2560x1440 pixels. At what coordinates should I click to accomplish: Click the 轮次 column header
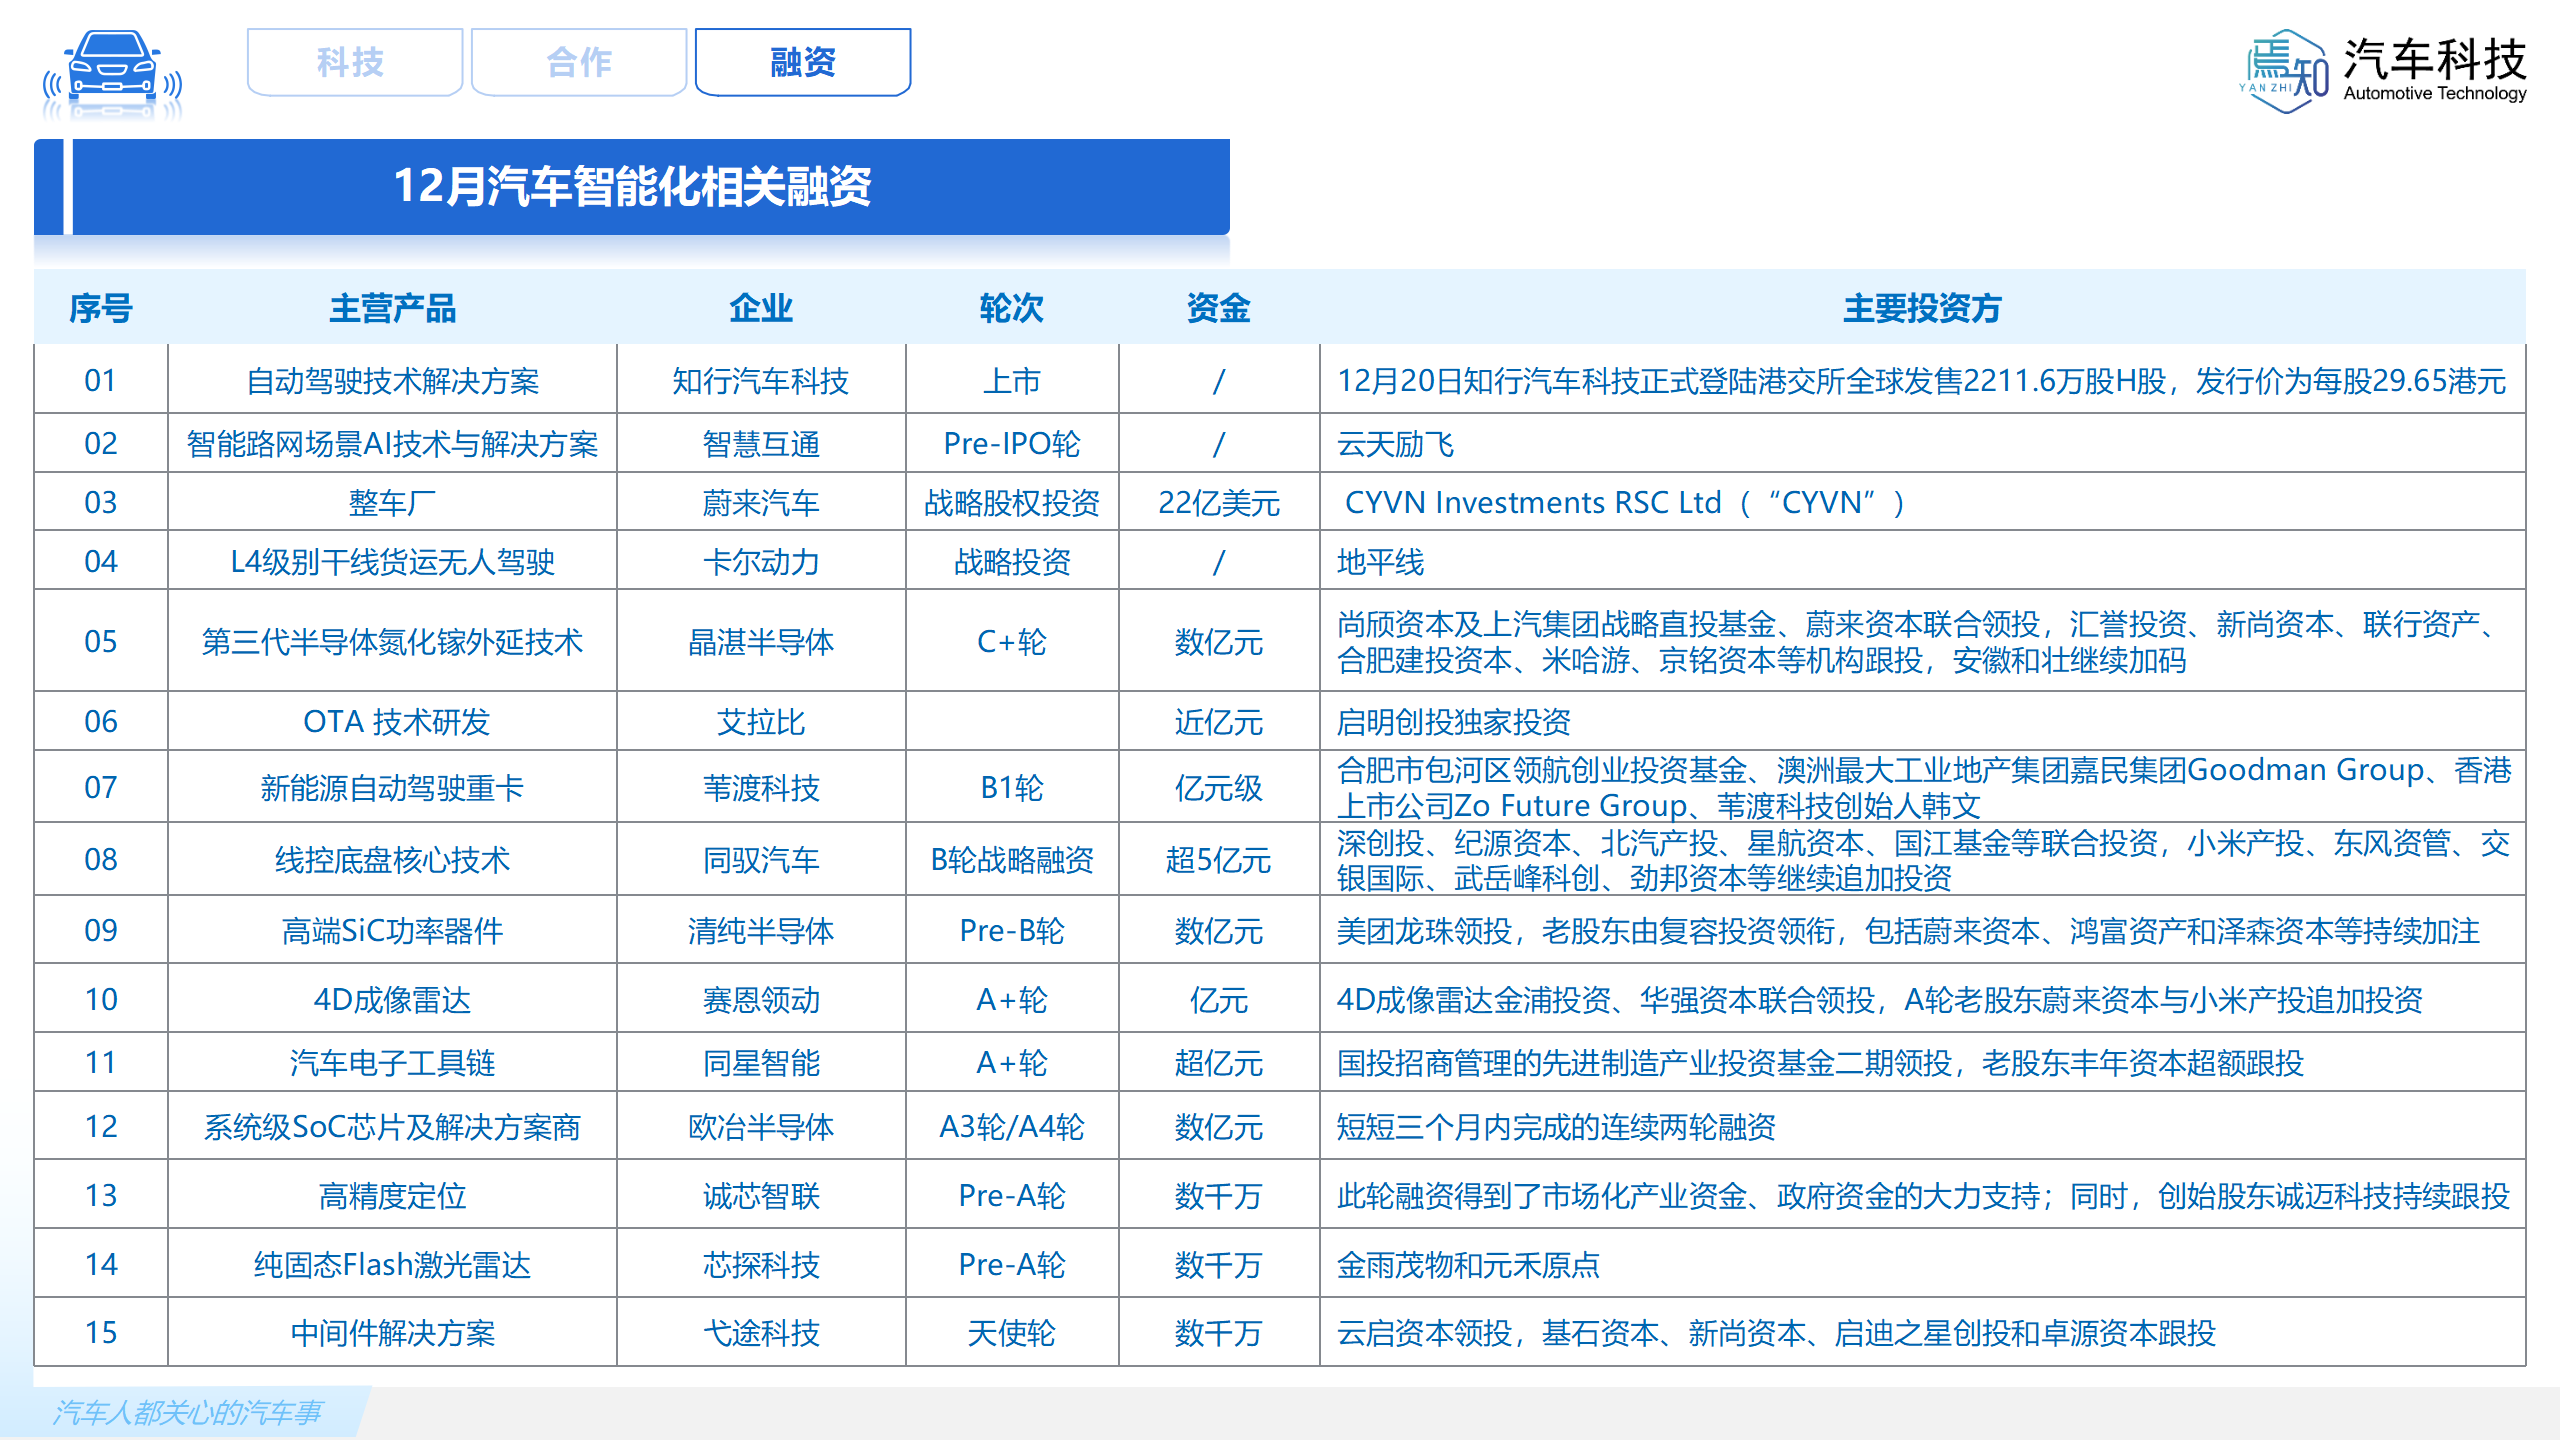coord(1012,308)
